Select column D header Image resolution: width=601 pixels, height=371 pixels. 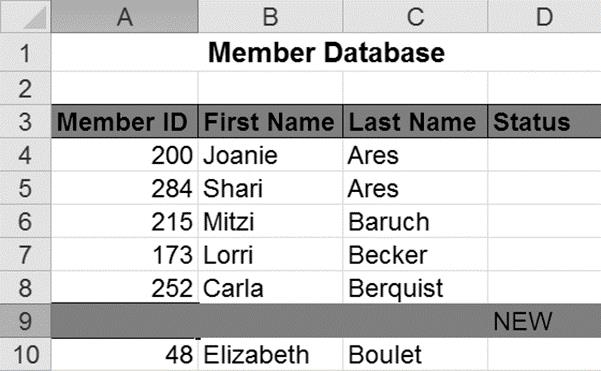(x=544, y=16)
